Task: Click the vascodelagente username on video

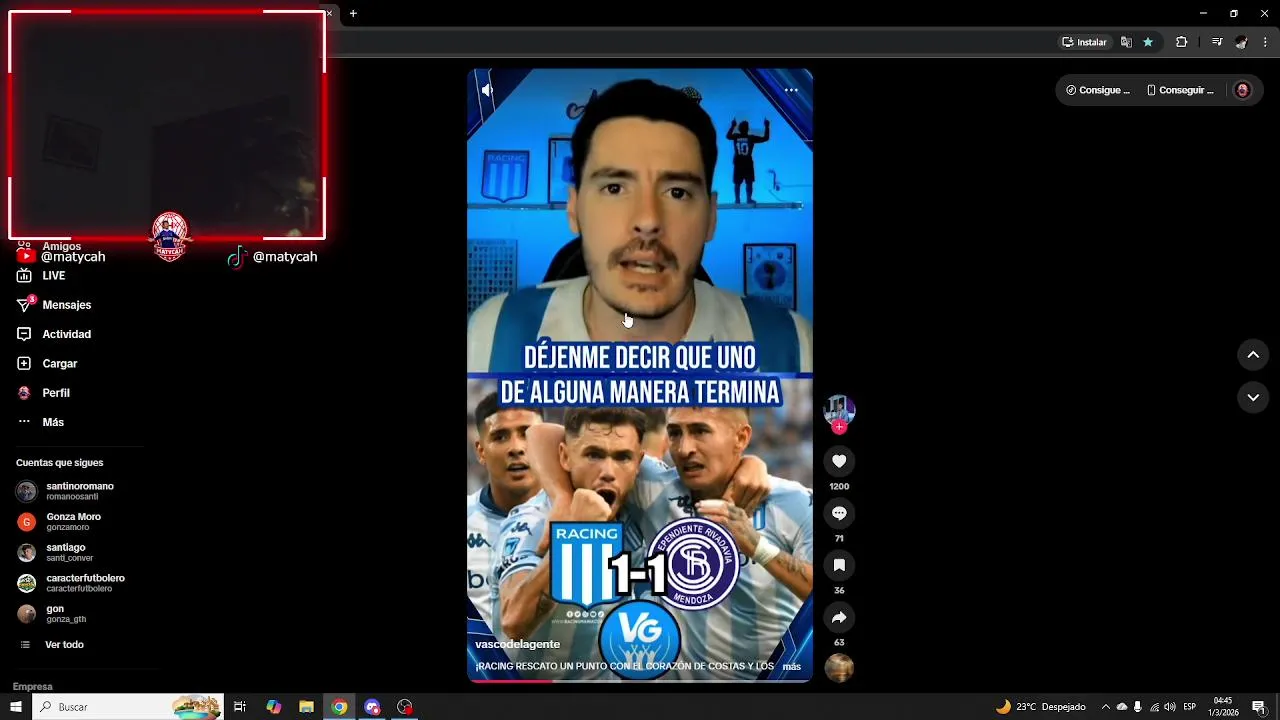Action: click(517, 644)
